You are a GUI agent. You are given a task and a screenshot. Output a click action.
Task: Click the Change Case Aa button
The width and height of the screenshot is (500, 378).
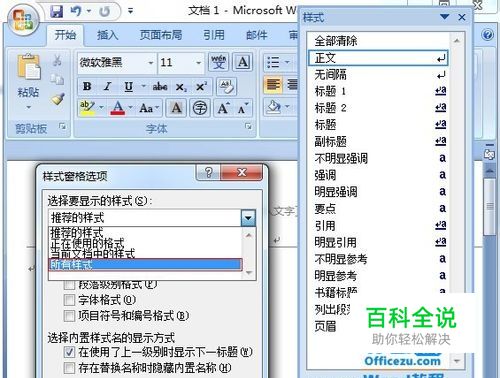149,108
